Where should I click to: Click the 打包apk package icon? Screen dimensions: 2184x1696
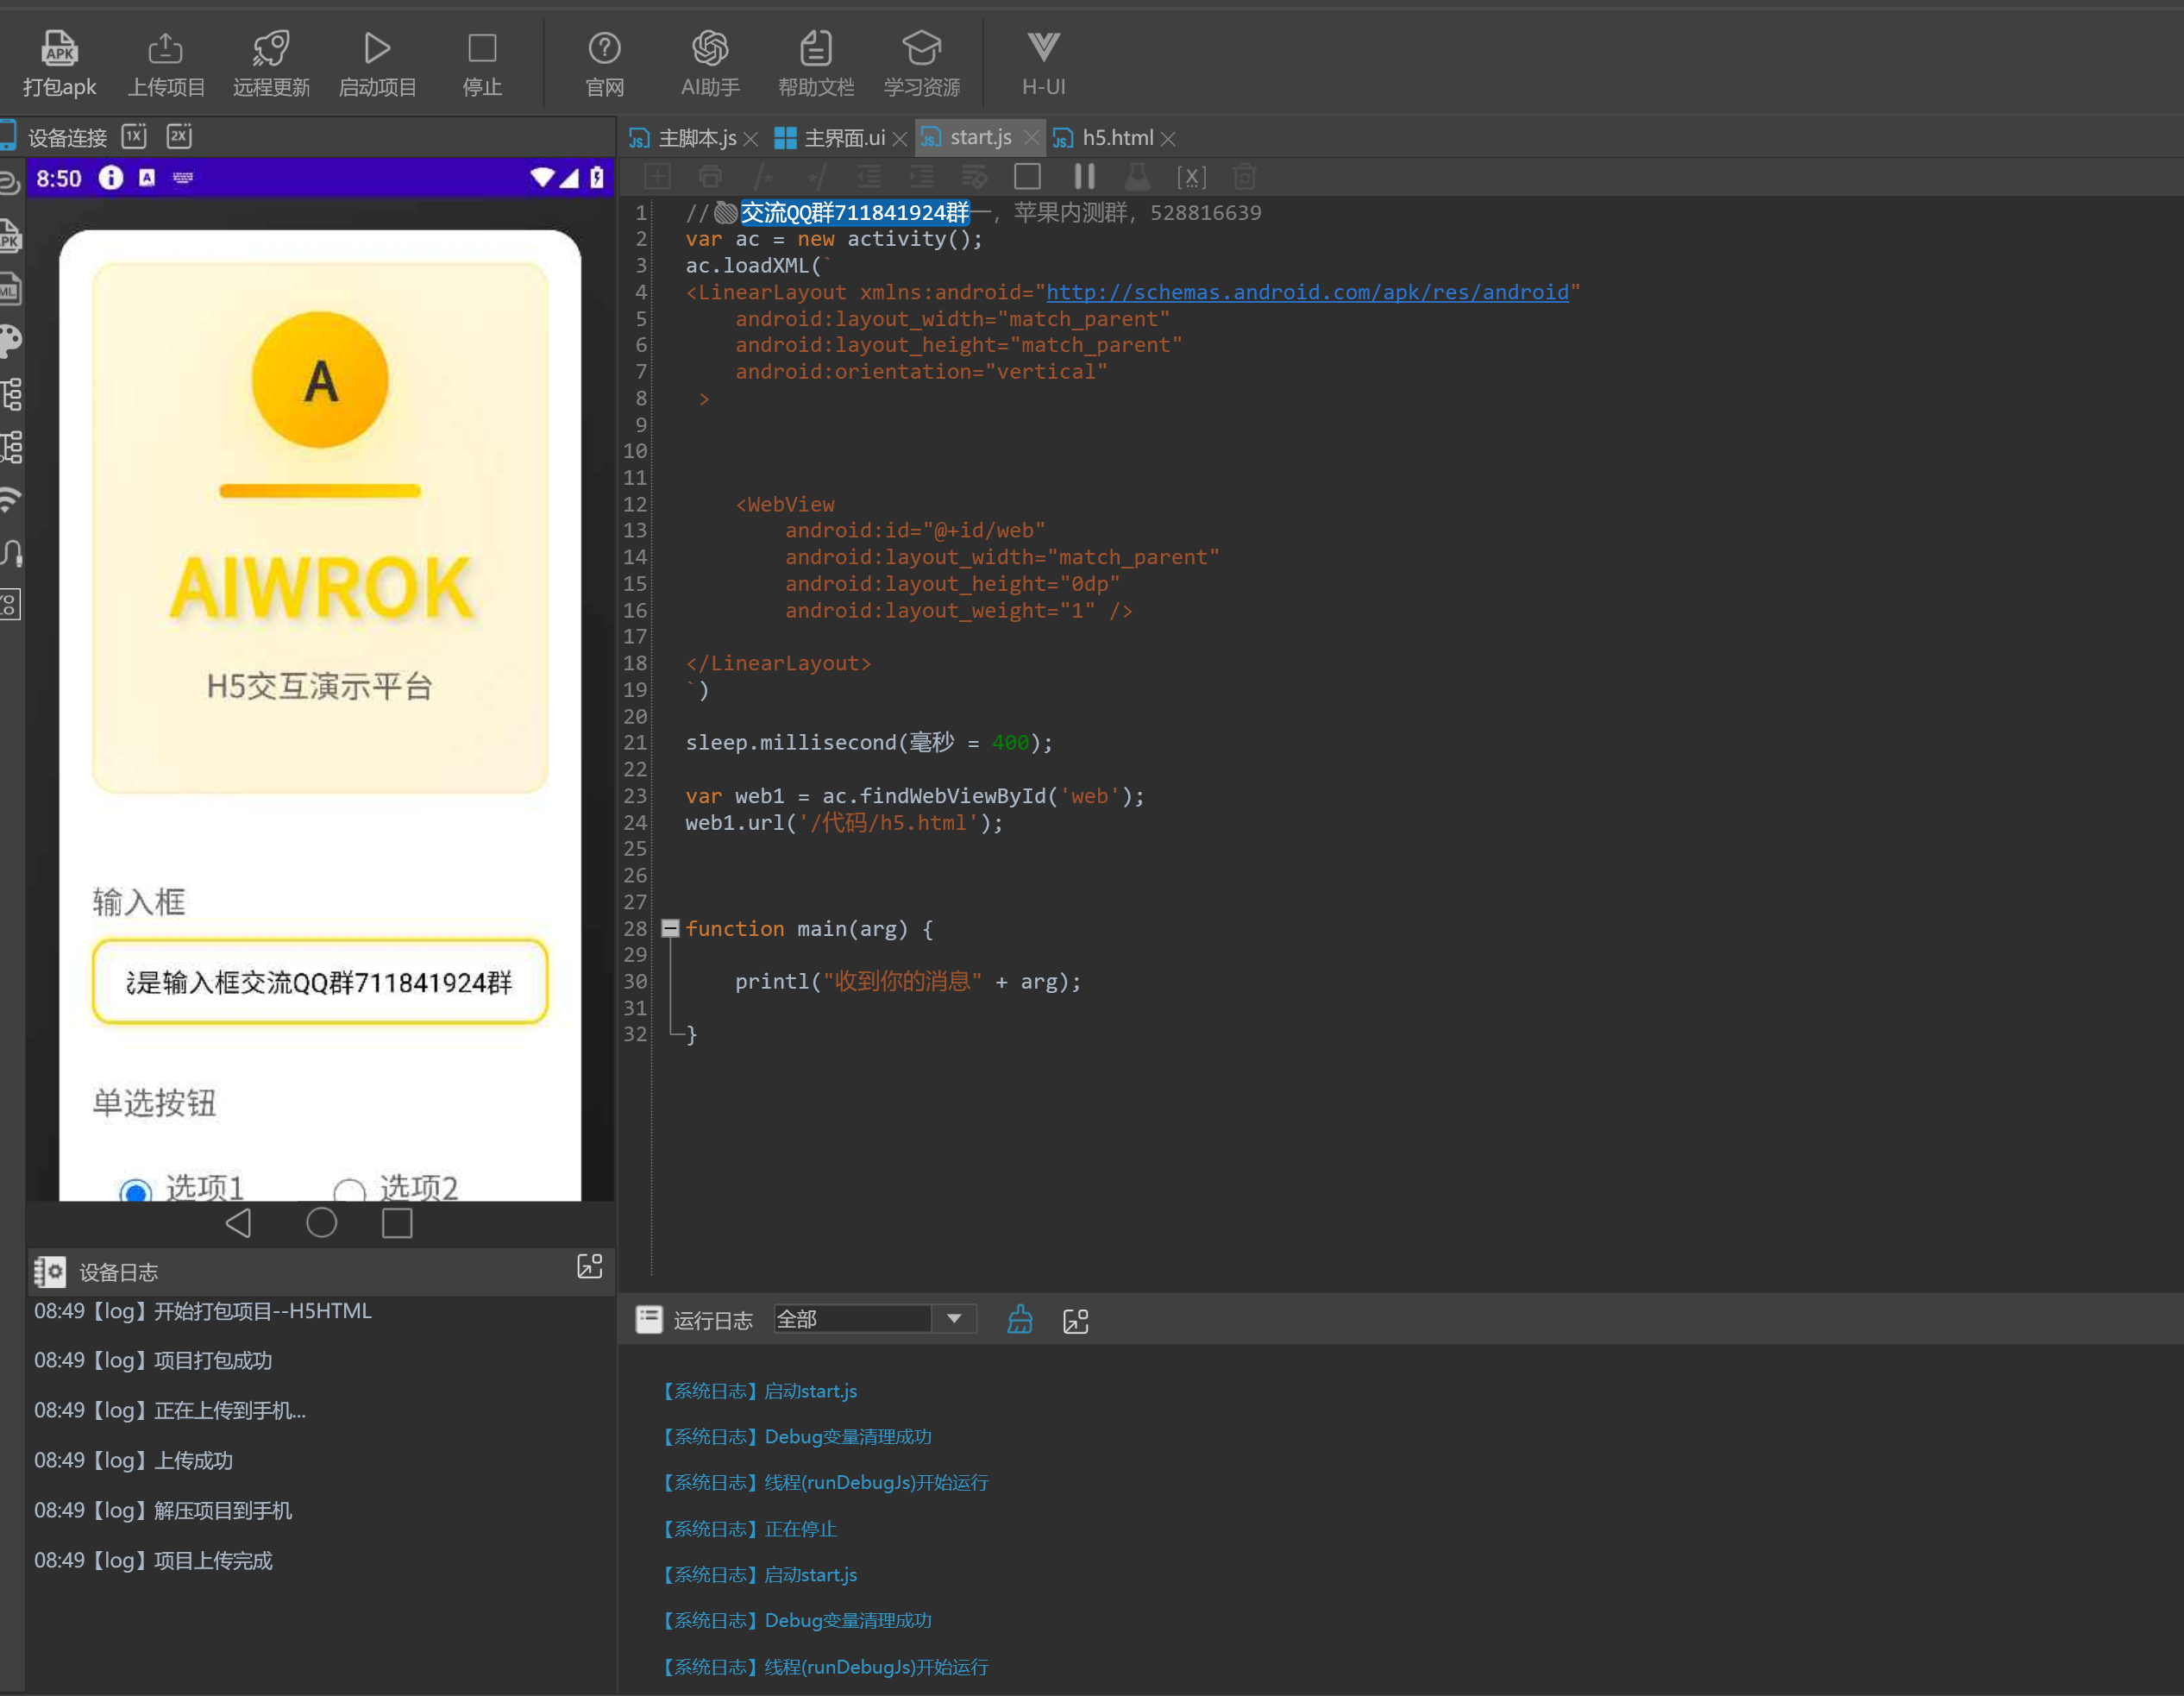tap(59, 63)
